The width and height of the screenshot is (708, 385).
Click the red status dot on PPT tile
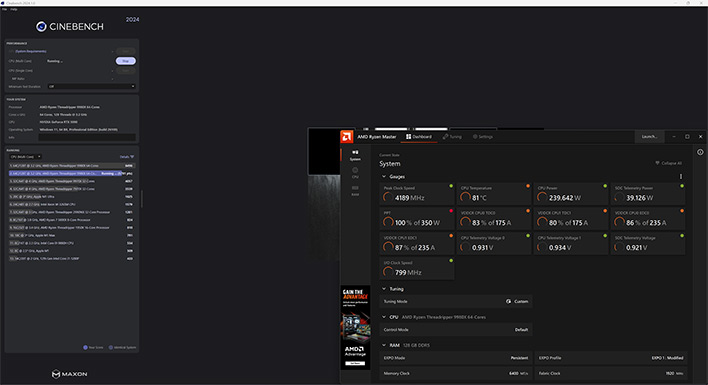[451, 211]
